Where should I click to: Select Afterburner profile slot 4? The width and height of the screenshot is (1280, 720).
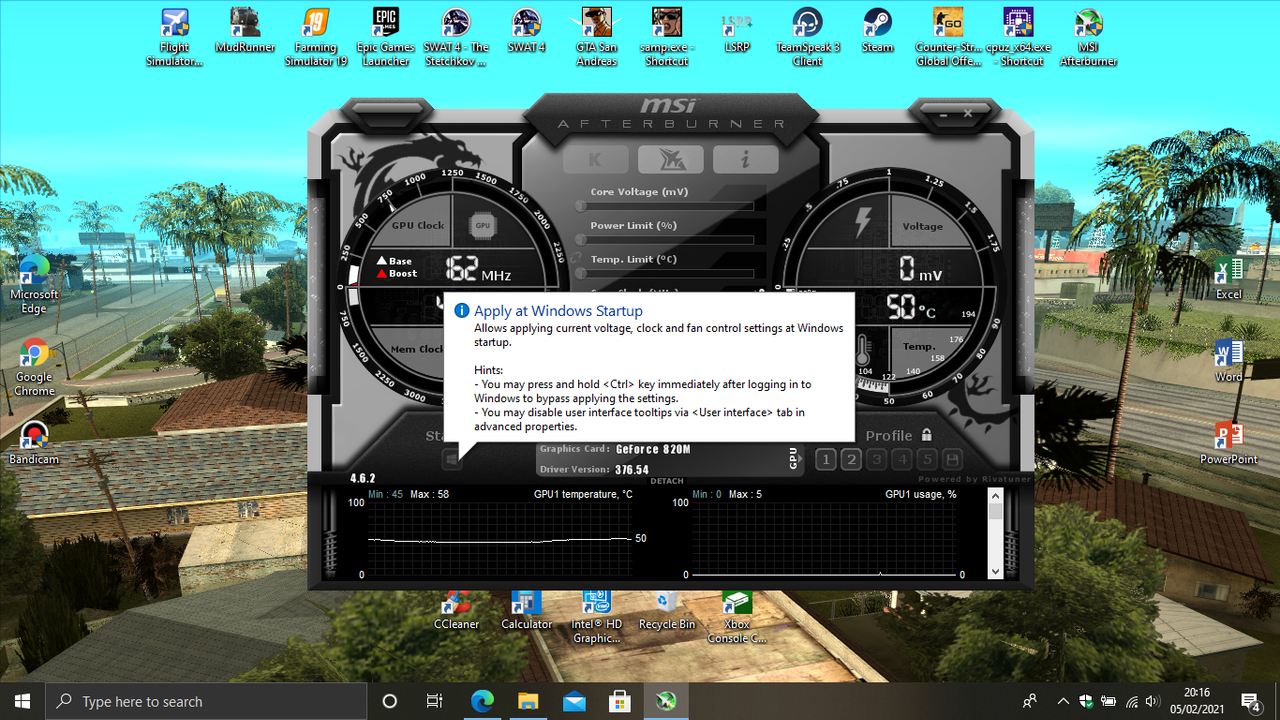902,459
